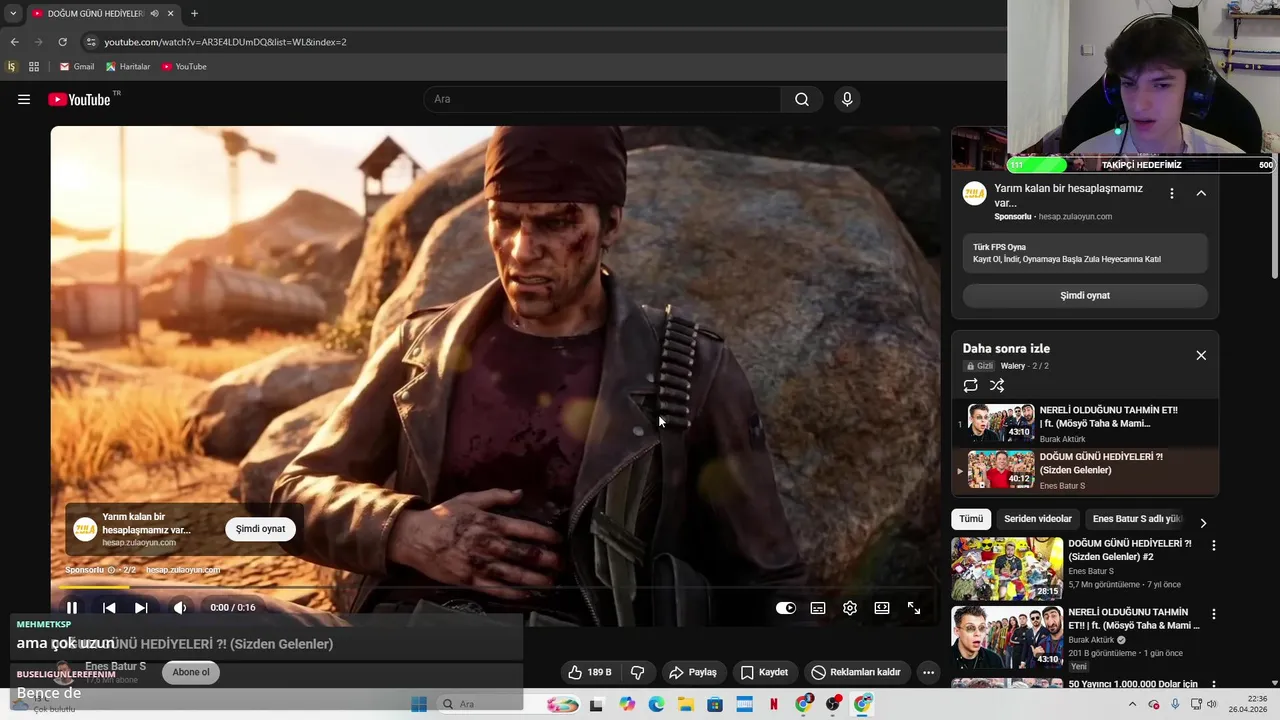
Task: Toggle the autoplay switch
Action: (x=786, y=608)
